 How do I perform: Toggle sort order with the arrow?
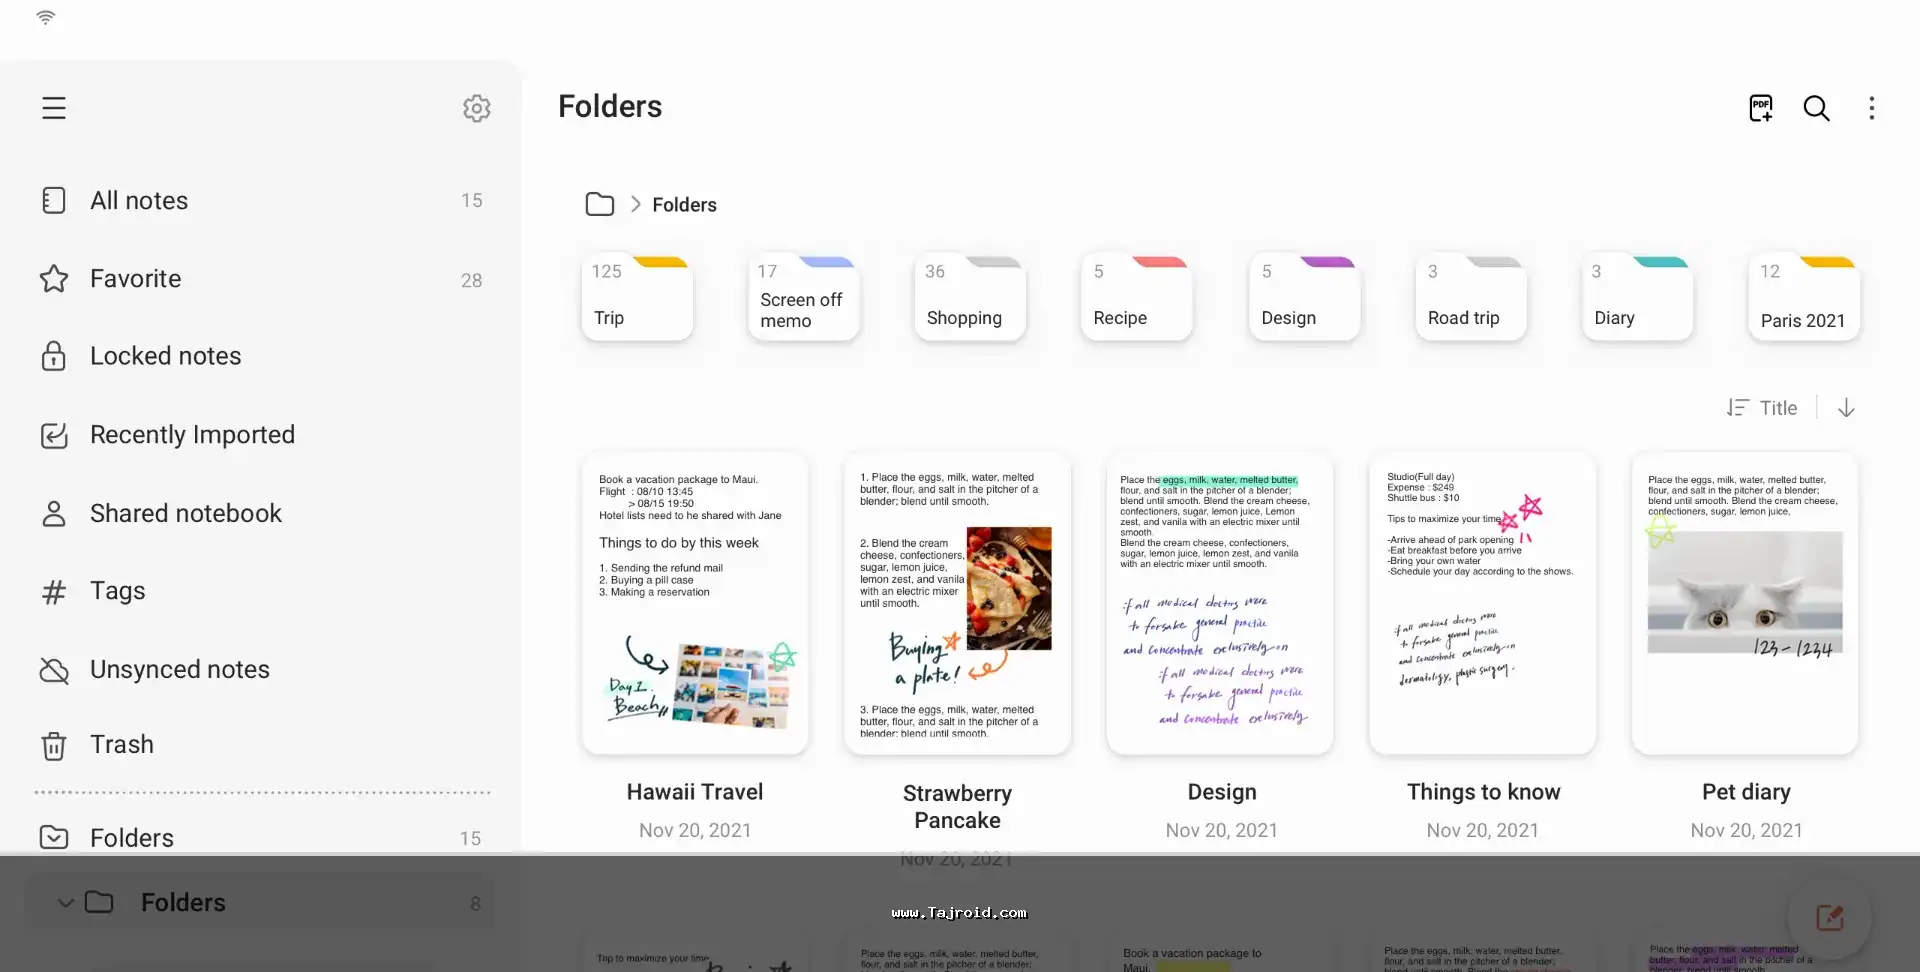tap(1846, 408)
